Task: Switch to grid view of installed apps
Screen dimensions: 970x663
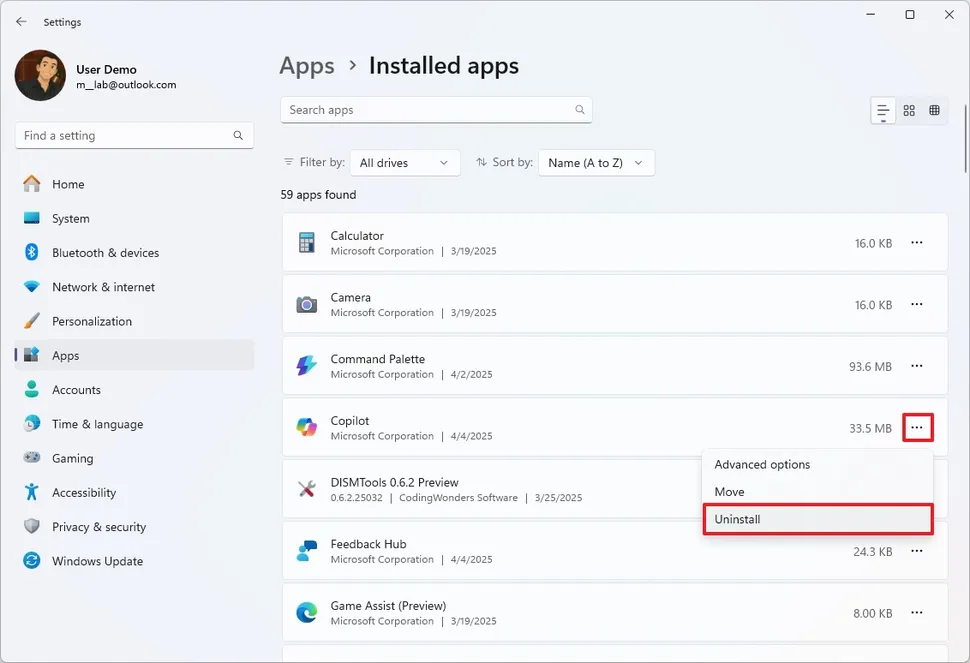Action: pyautogui.click(x=908, y=110)
